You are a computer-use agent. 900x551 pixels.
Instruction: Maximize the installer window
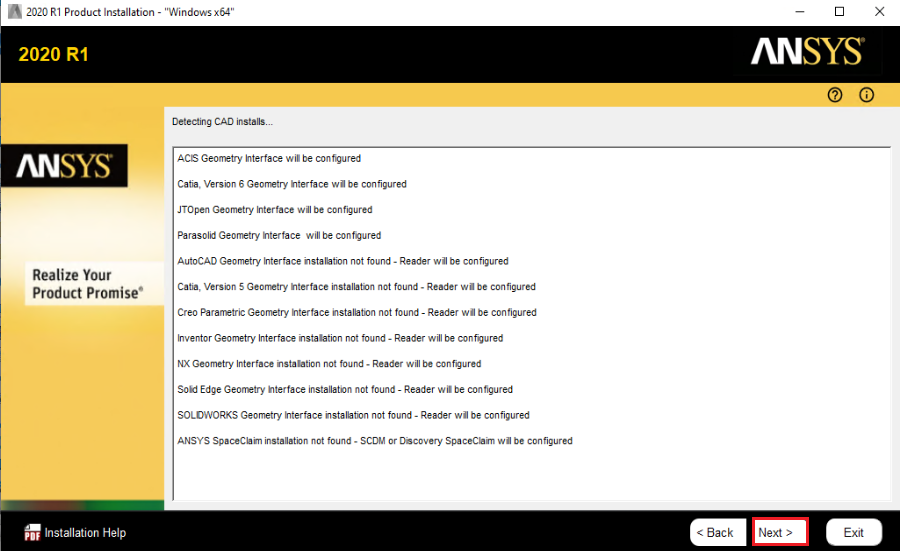(x=839, y=11)
